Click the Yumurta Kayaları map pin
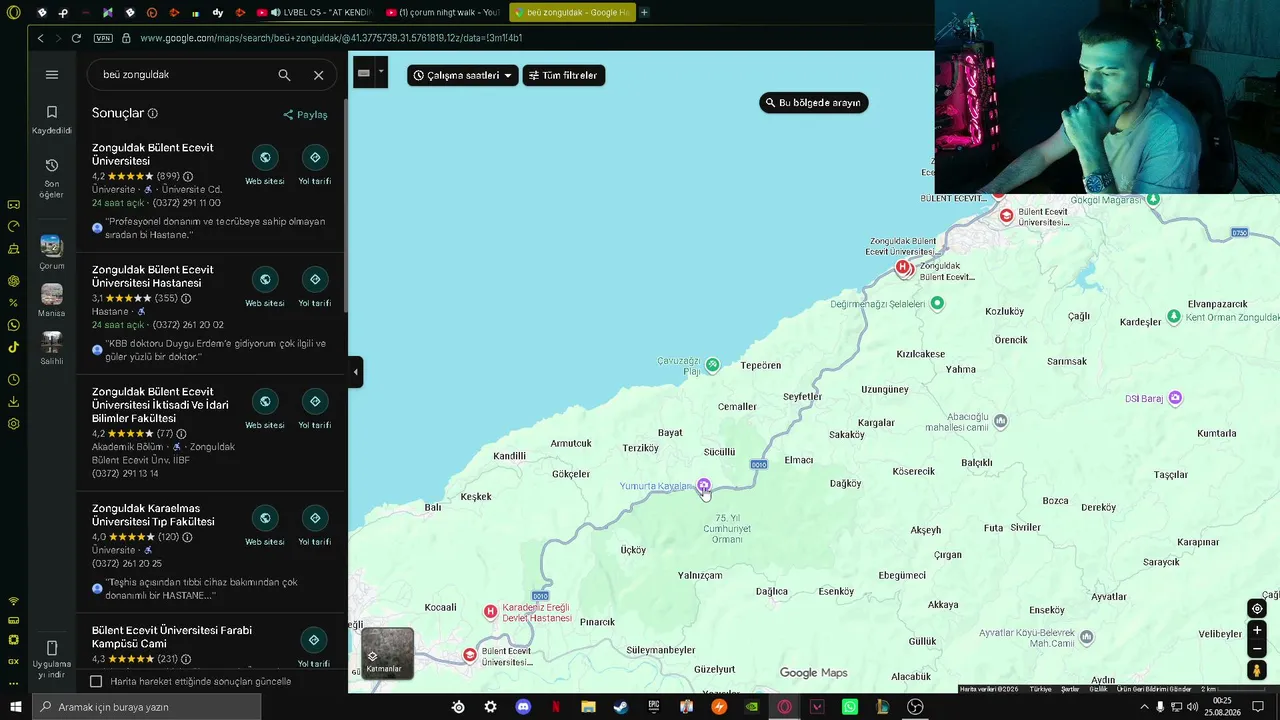This screenshot has width=1280, height=720. click(x=704, y=486)
